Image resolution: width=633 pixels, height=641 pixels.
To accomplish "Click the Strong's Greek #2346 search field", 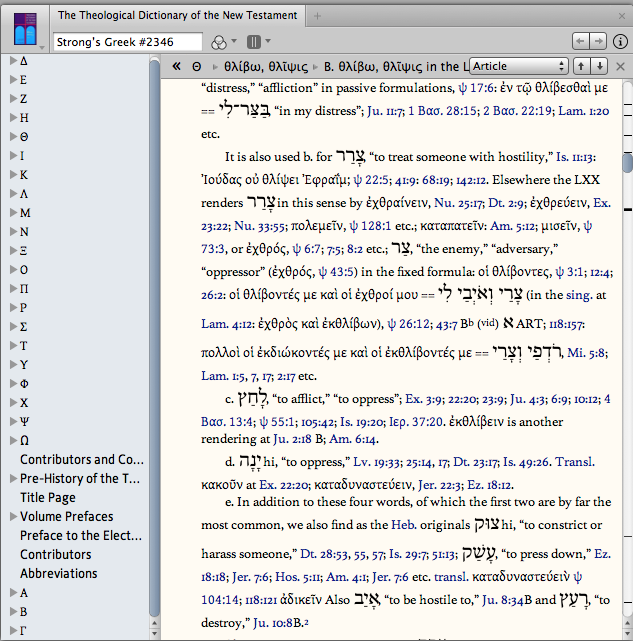I will (x=128, y=42).
